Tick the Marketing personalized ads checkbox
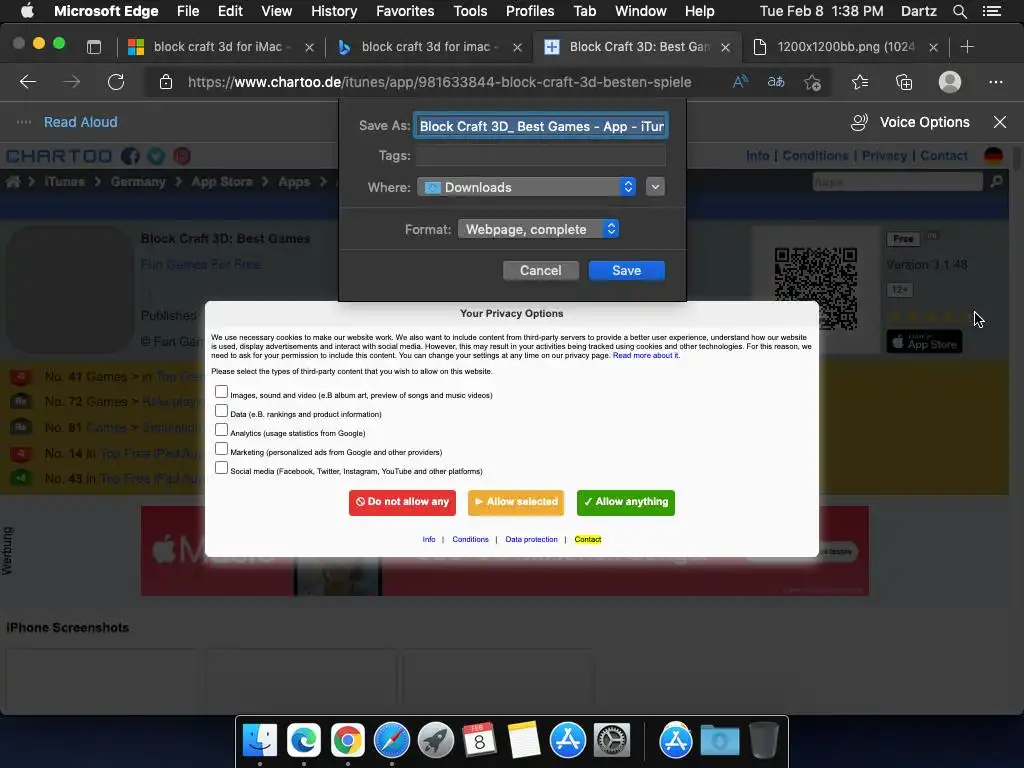Image resolution: width=1024 pixels, height=768 pixels. click(221, 449)
